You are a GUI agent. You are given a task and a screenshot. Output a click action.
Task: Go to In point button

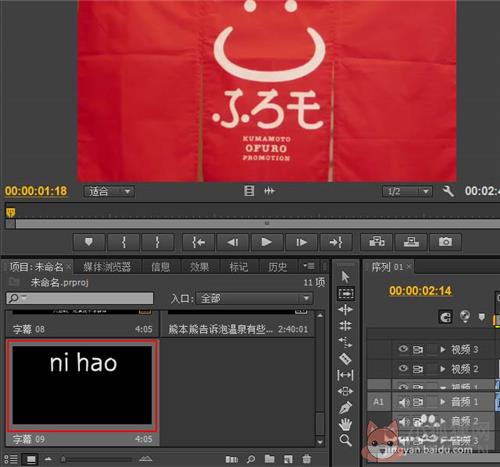tap(199, 242)
